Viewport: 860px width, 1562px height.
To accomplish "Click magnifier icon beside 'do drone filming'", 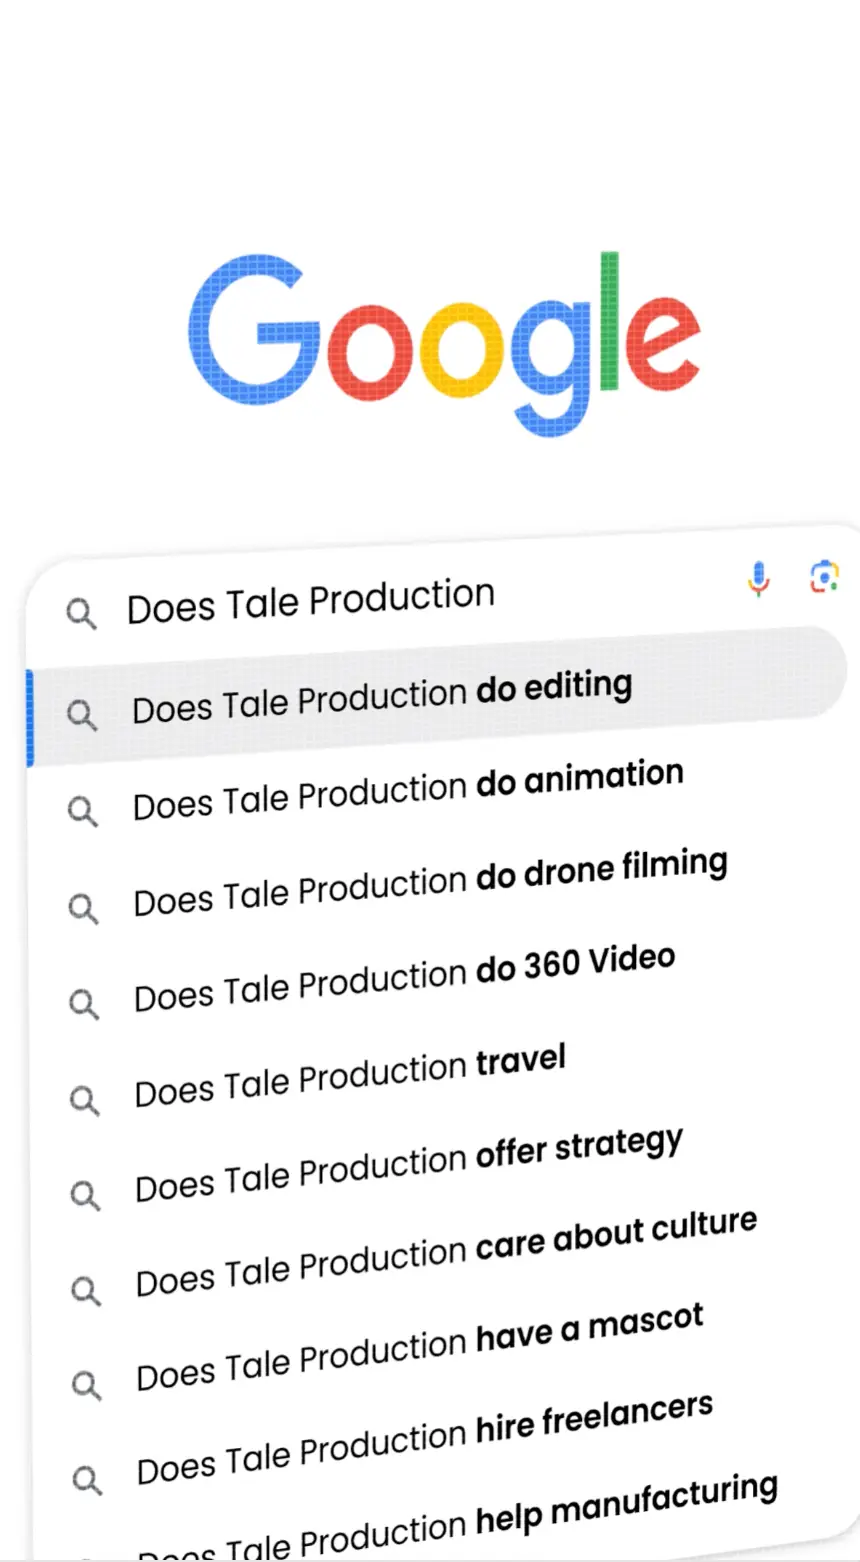I will [83, 908].
